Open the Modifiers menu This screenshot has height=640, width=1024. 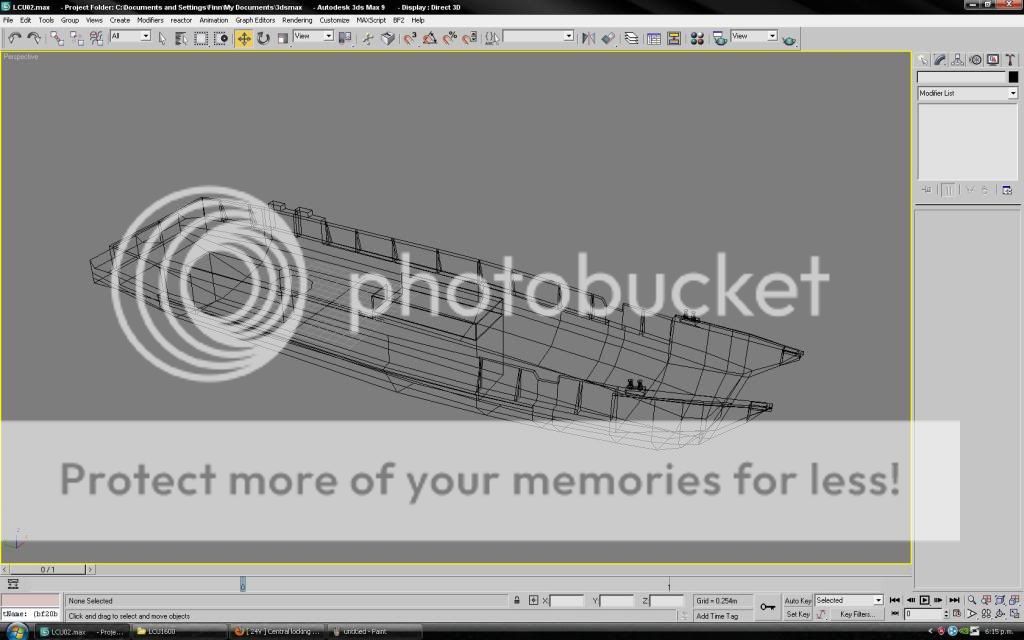(x=150, y=20)
